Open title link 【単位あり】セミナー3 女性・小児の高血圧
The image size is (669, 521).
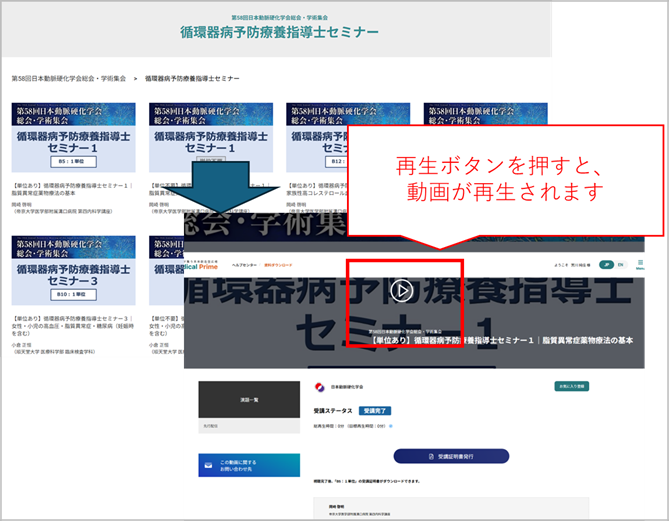click(x=73, y=326)
